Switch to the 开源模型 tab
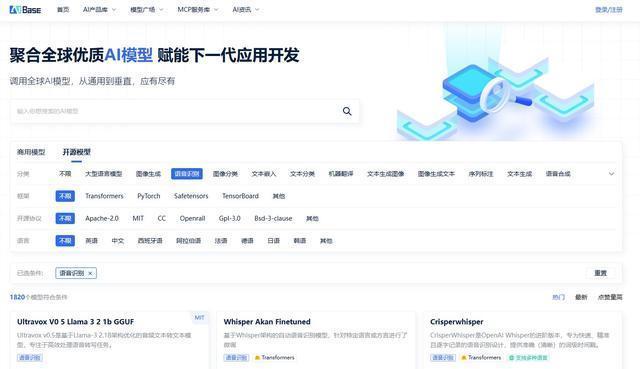The height and width of the screenshot is (369, 640). [76, 152]
